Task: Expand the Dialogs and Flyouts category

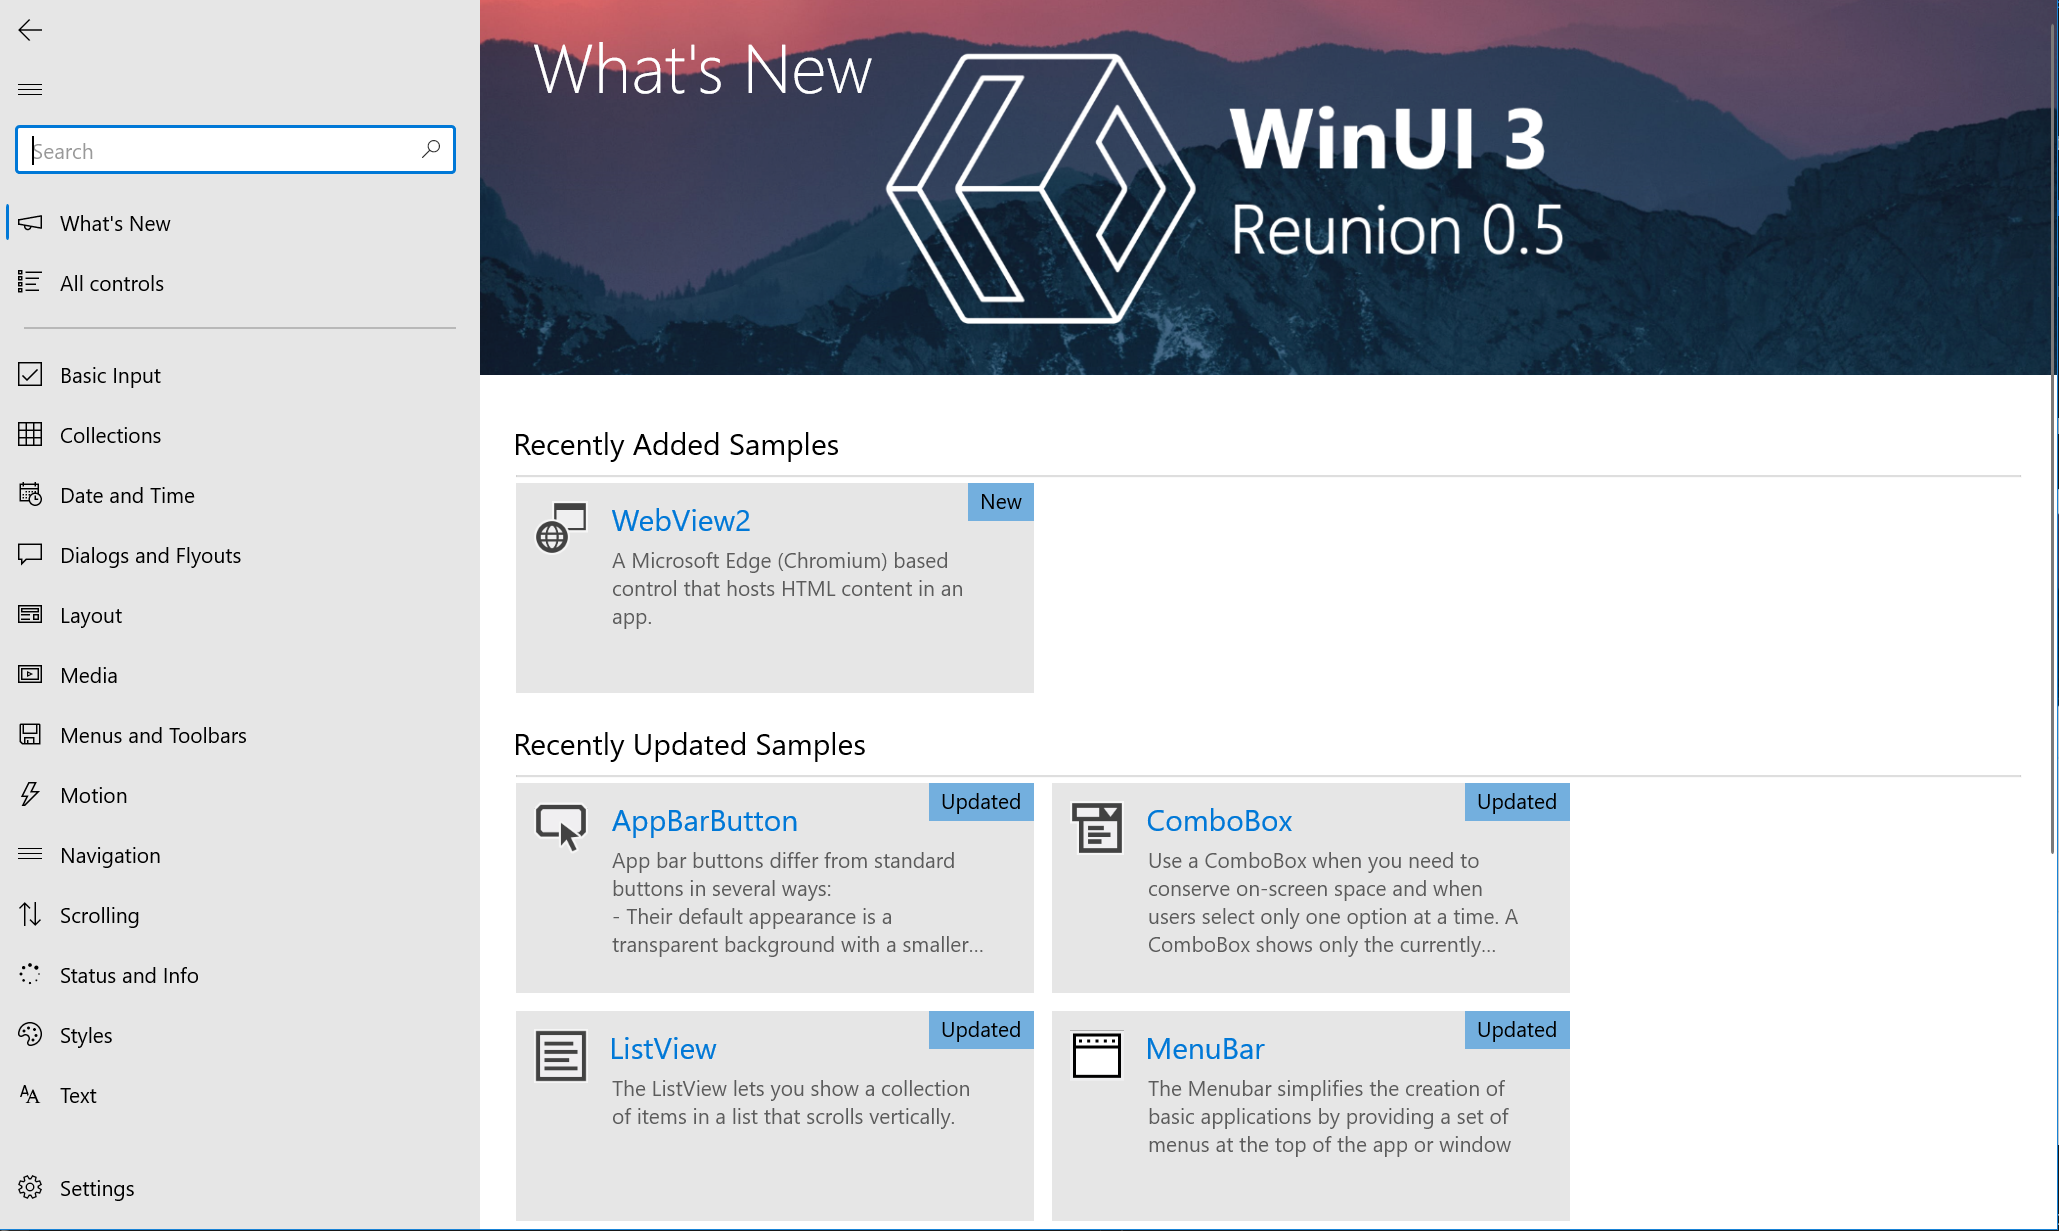Action: 149,554
